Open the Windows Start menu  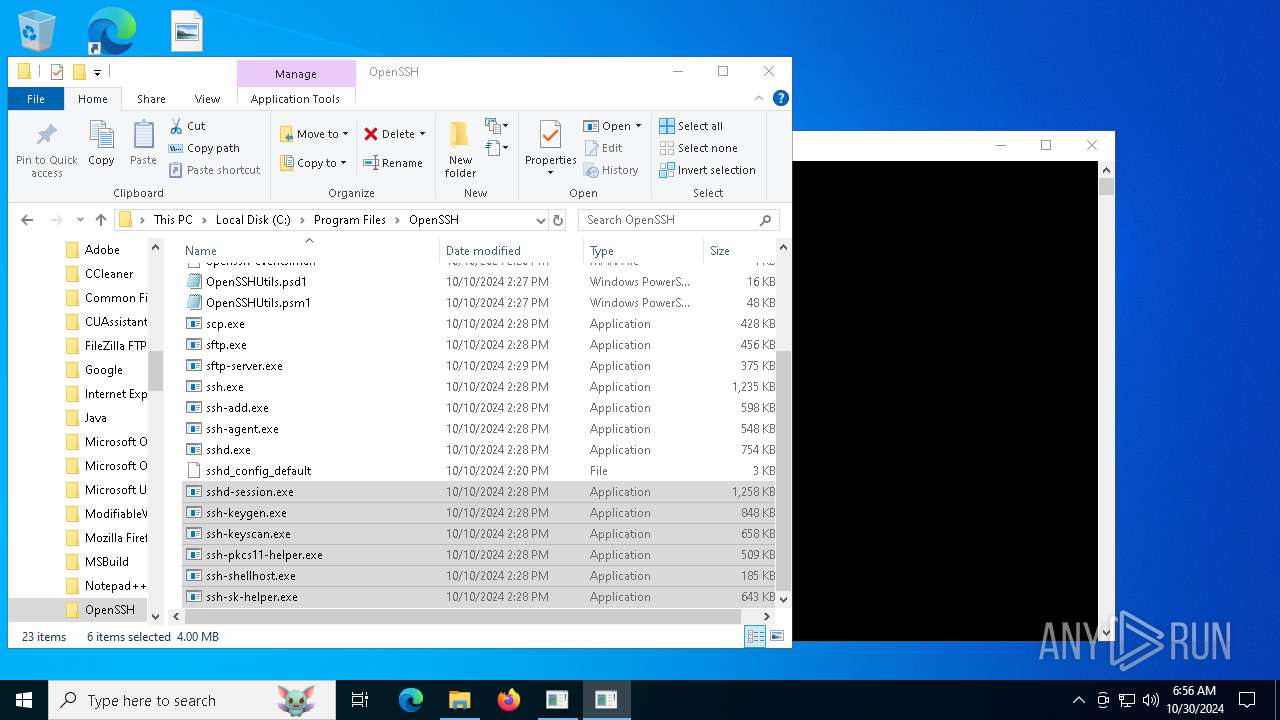[x=24, y=700]
